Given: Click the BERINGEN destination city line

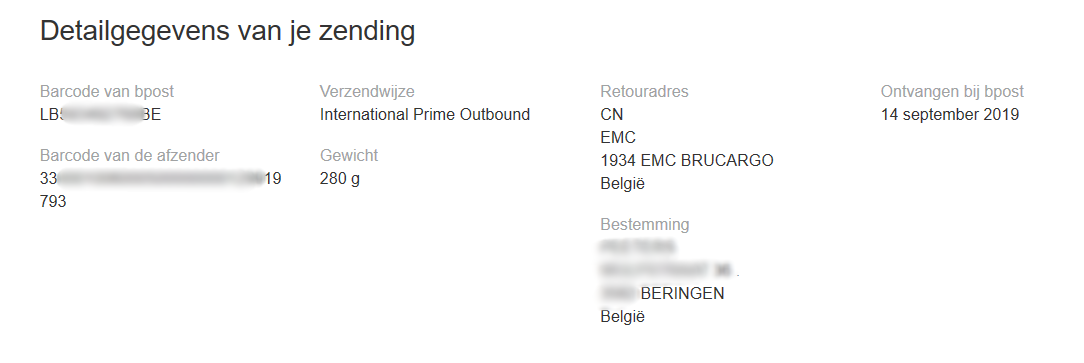Looking at the screenshot, I should 662,294.
